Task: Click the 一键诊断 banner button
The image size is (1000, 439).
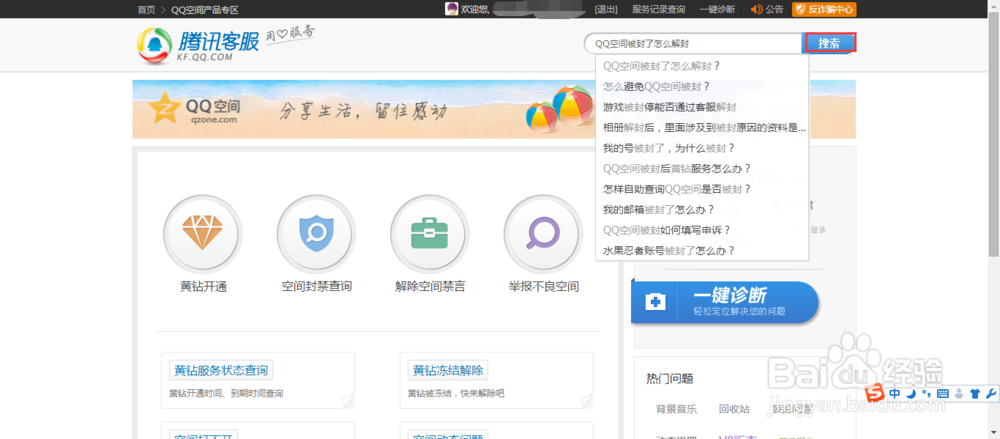Action: tap(724, 302)
